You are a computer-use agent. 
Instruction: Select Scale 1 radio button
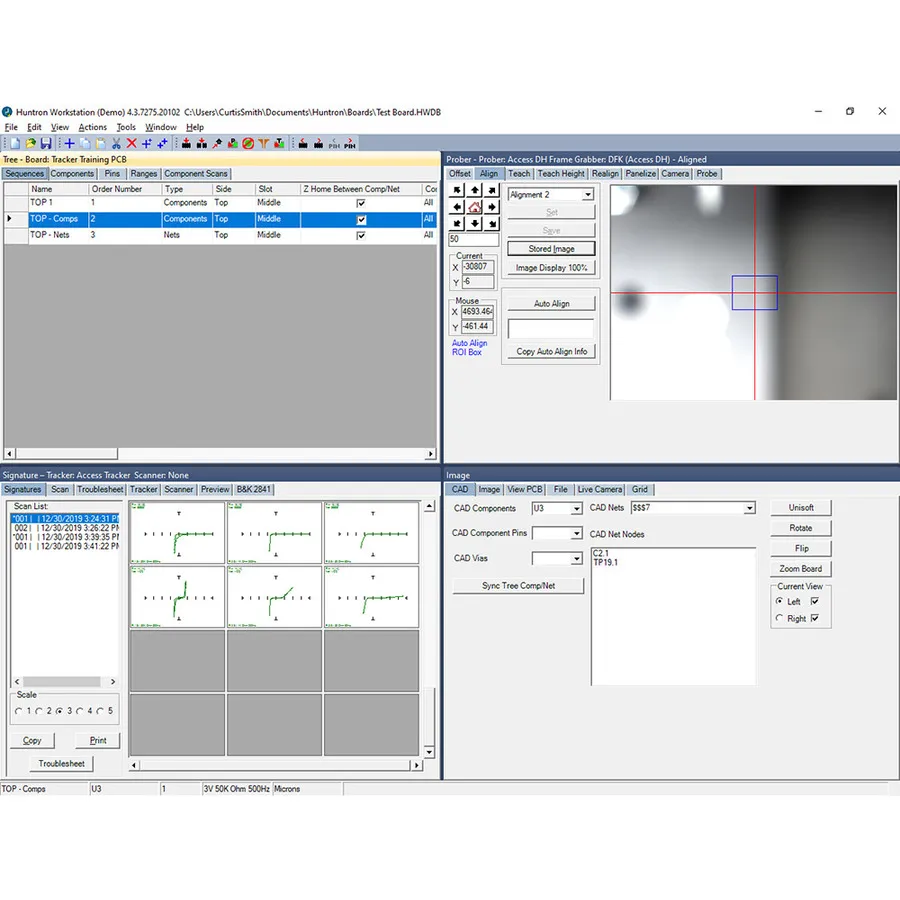pyautogui.click(x=19, y=711)
